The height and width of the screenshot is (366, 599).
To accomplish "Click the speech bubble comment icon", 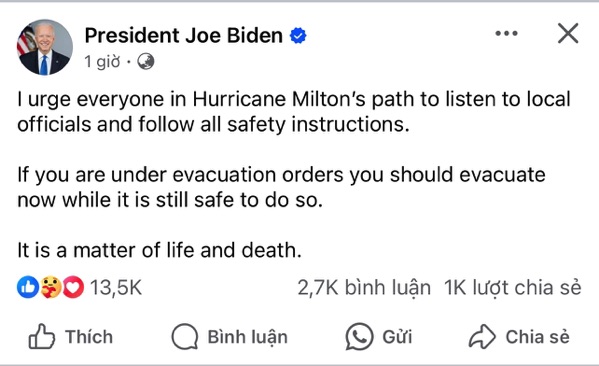I will pyautogui.click(x=185, y=337).
